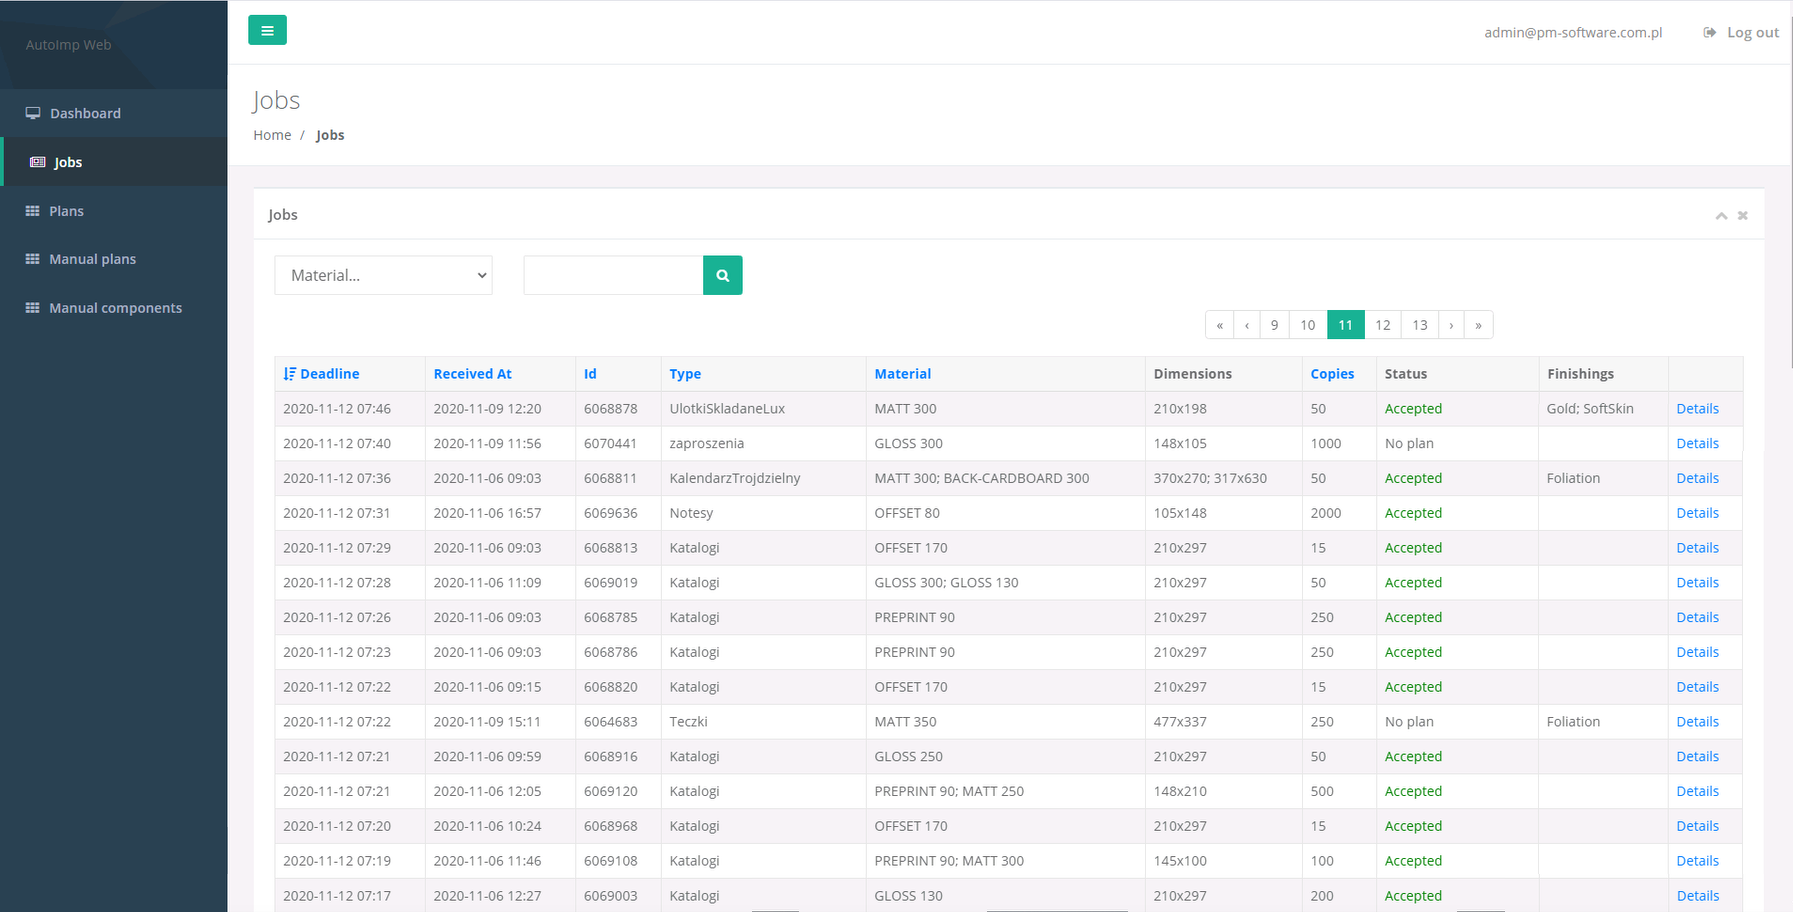Image resolution: width=1793 pixels, height=912 pixels.
Task: Open Manual components in the sidebar
Action: coord(115,308)
